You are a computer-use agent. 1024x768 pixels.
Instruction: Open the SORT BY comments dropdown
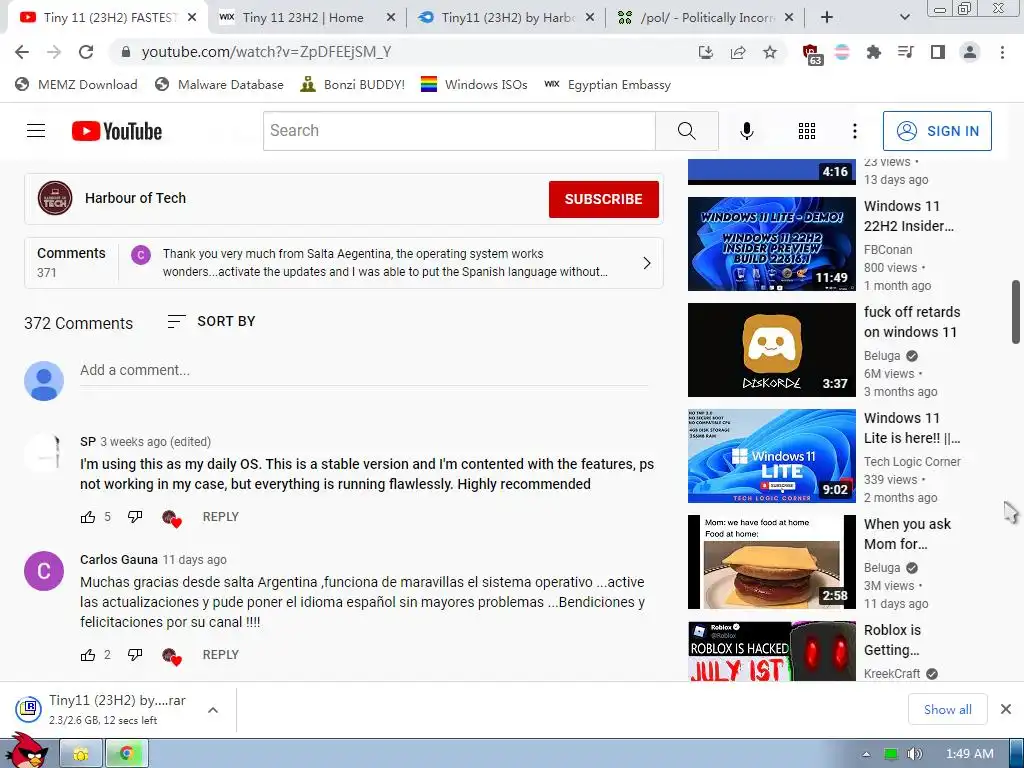point(211,321)
